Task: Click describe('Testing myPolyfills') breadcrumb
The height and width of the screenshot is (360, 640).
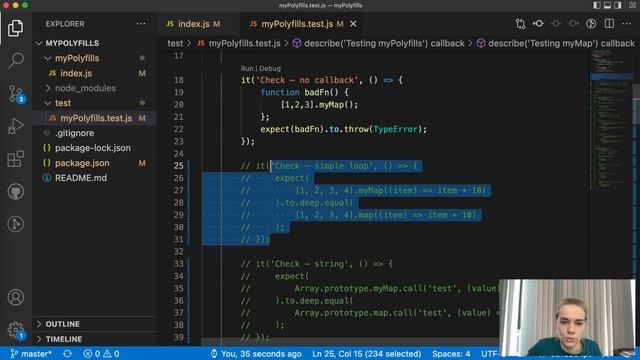Action: [379, 43]
